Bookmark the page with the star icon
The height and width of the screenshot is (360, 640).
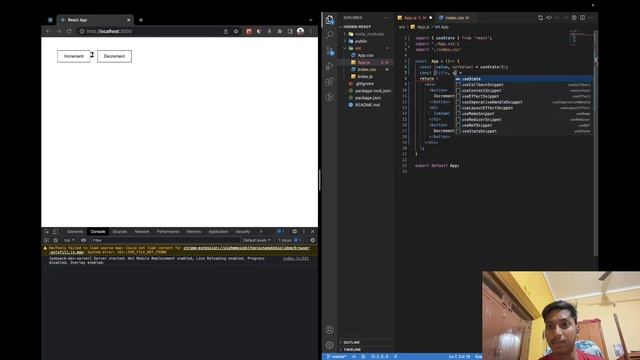pyautogui.click(x=236, y=31)
